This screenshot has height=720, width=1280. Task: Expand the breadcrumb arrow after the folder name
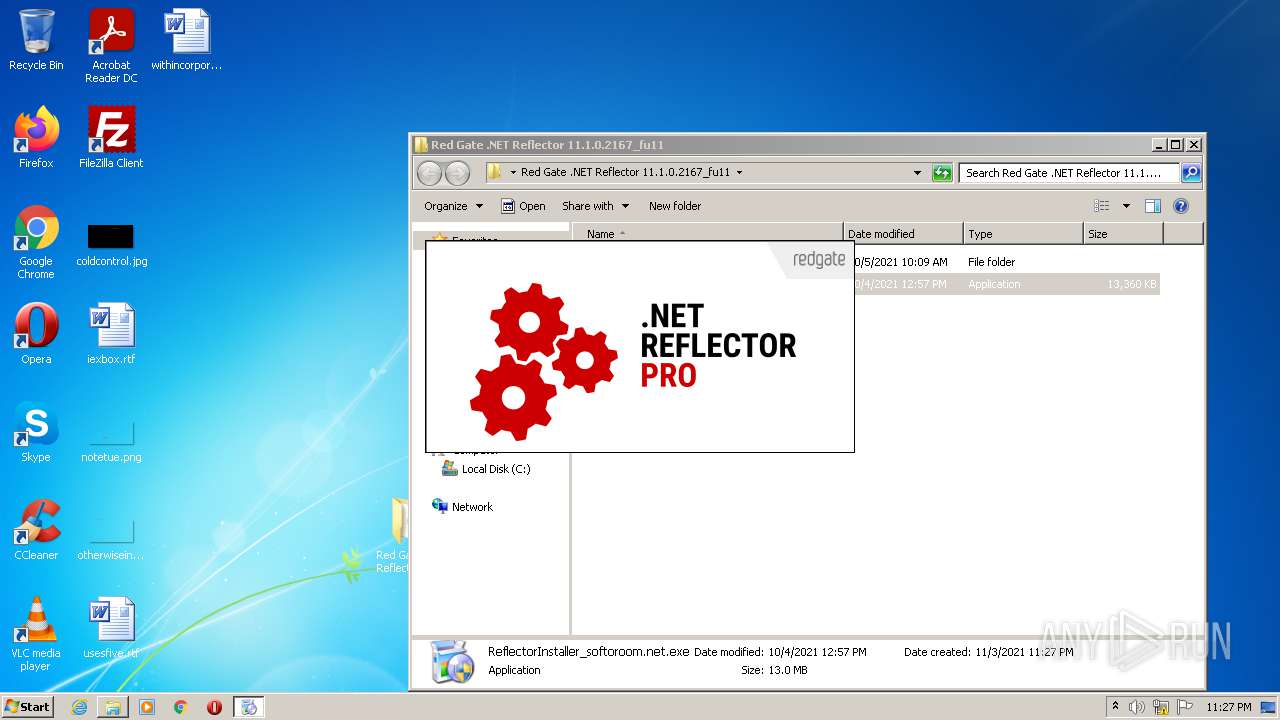point(739,172)
